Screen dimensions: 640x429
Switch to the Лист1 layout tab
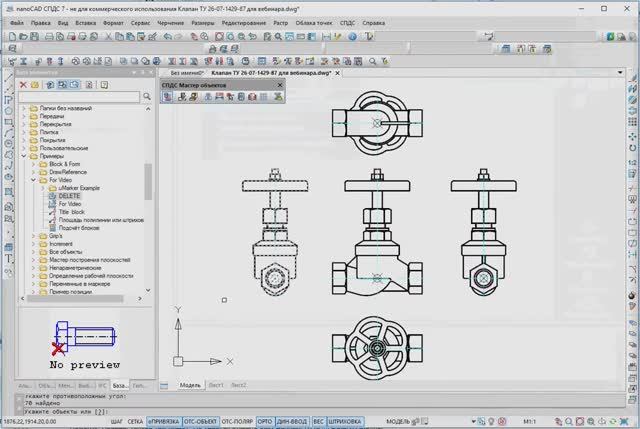pyautogui.click(x=216, y=385)
